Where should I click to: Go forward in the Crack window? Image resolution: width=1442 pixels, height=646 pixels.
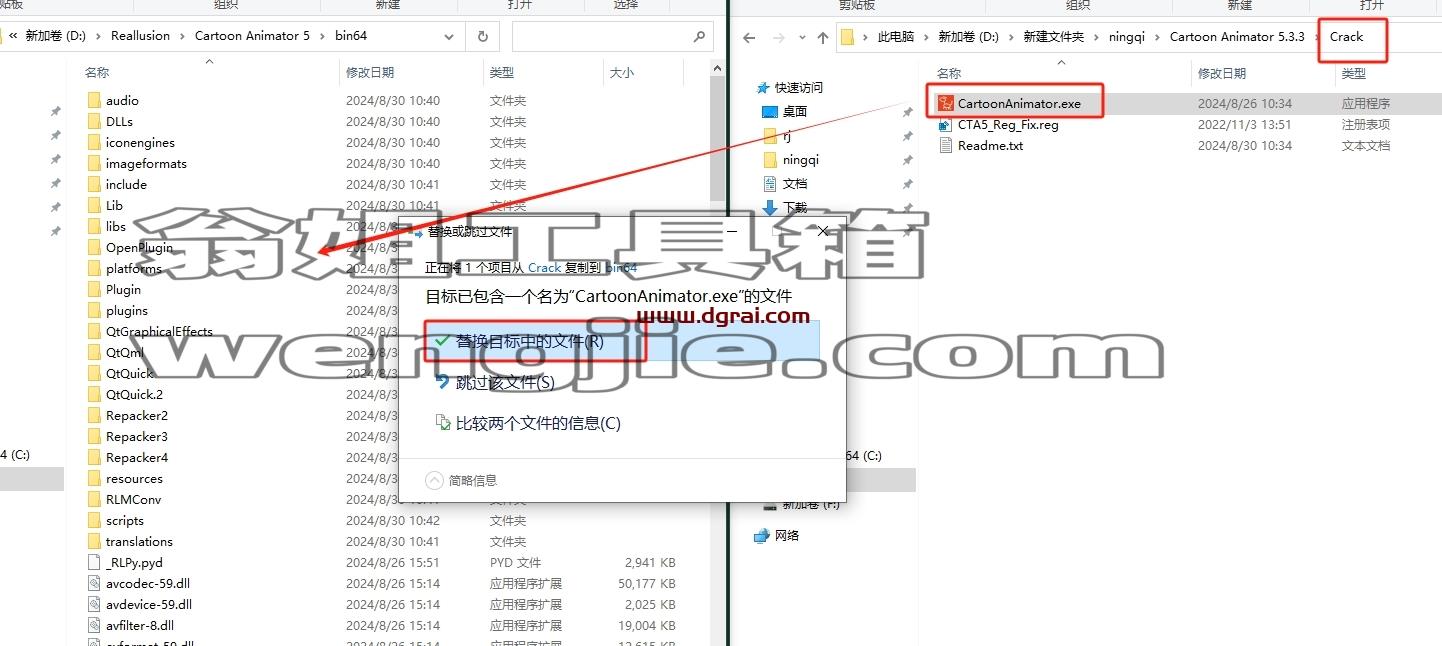[x=778, y=38]
